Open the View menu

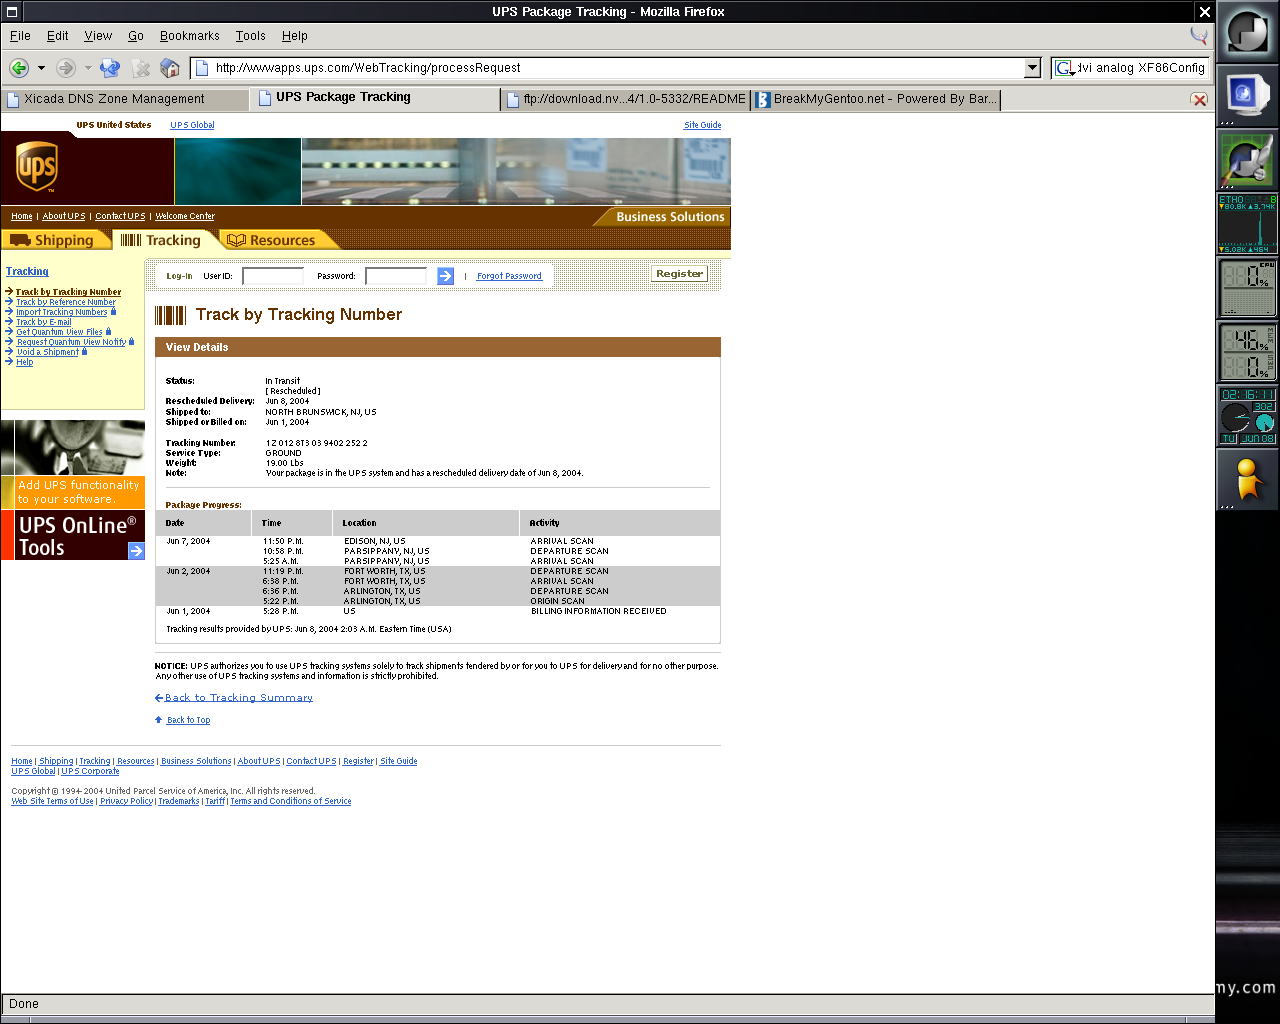tap(98, 36)
